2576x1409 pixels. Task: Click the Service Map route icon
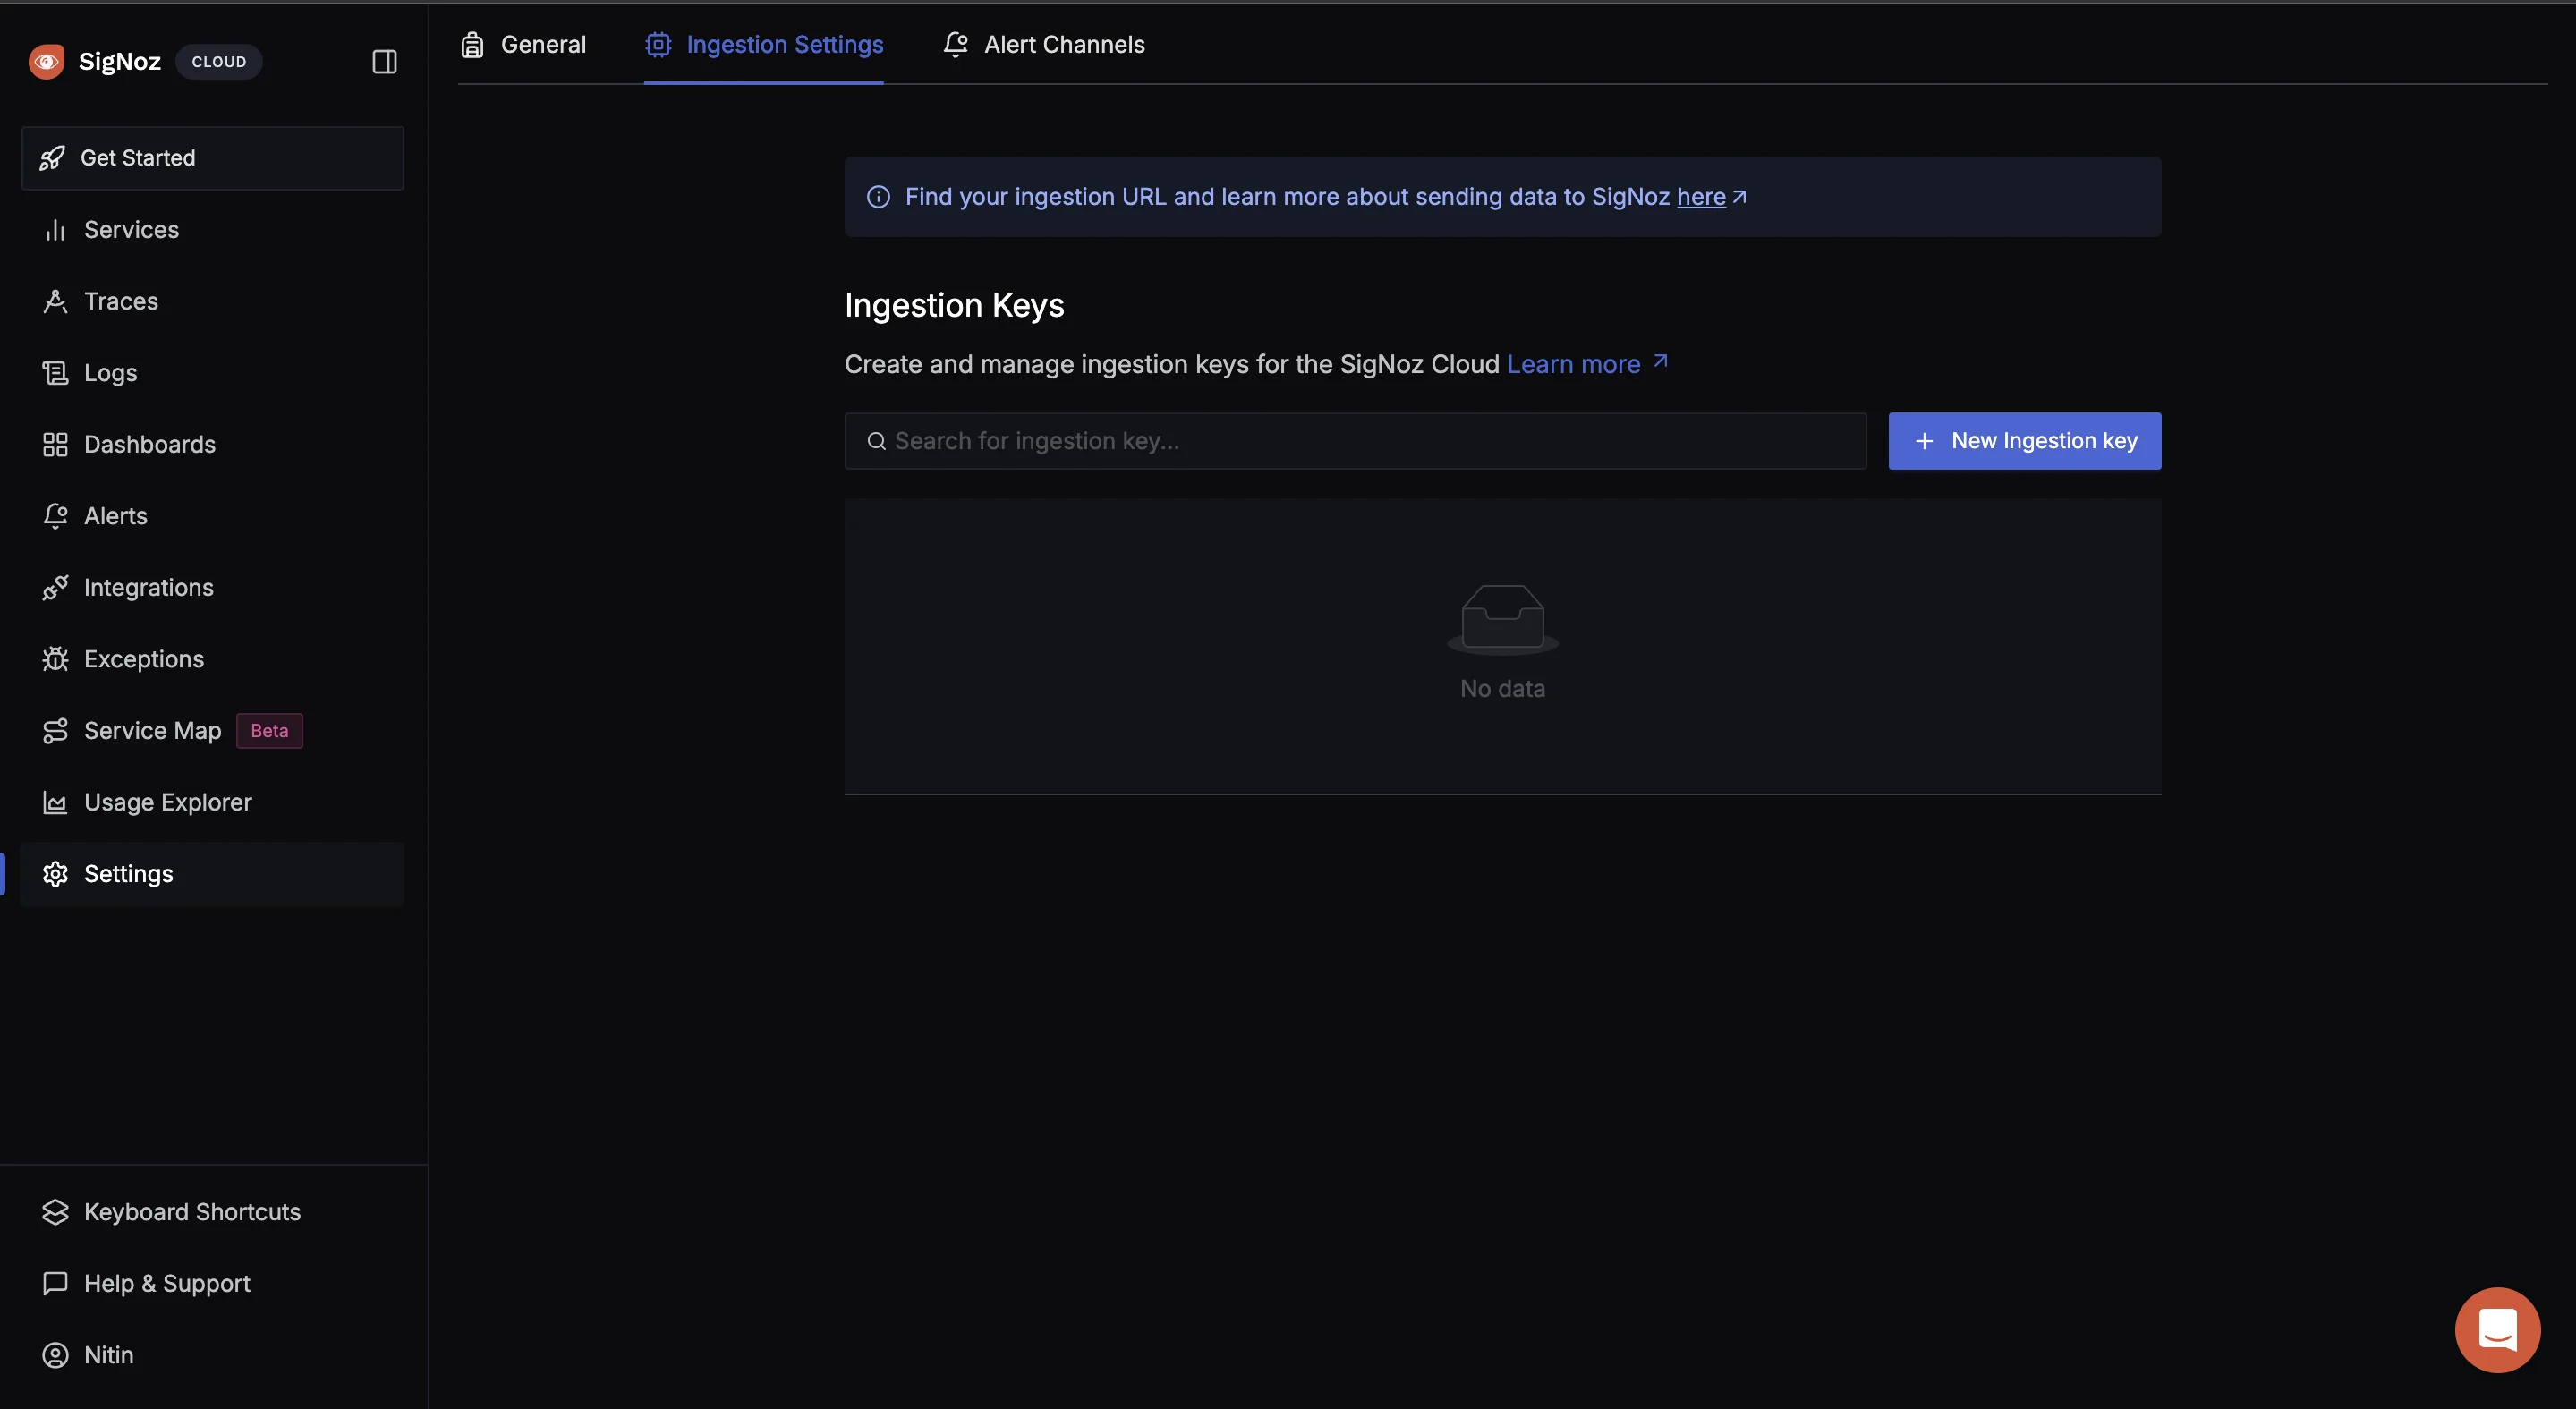pos(55,731)
